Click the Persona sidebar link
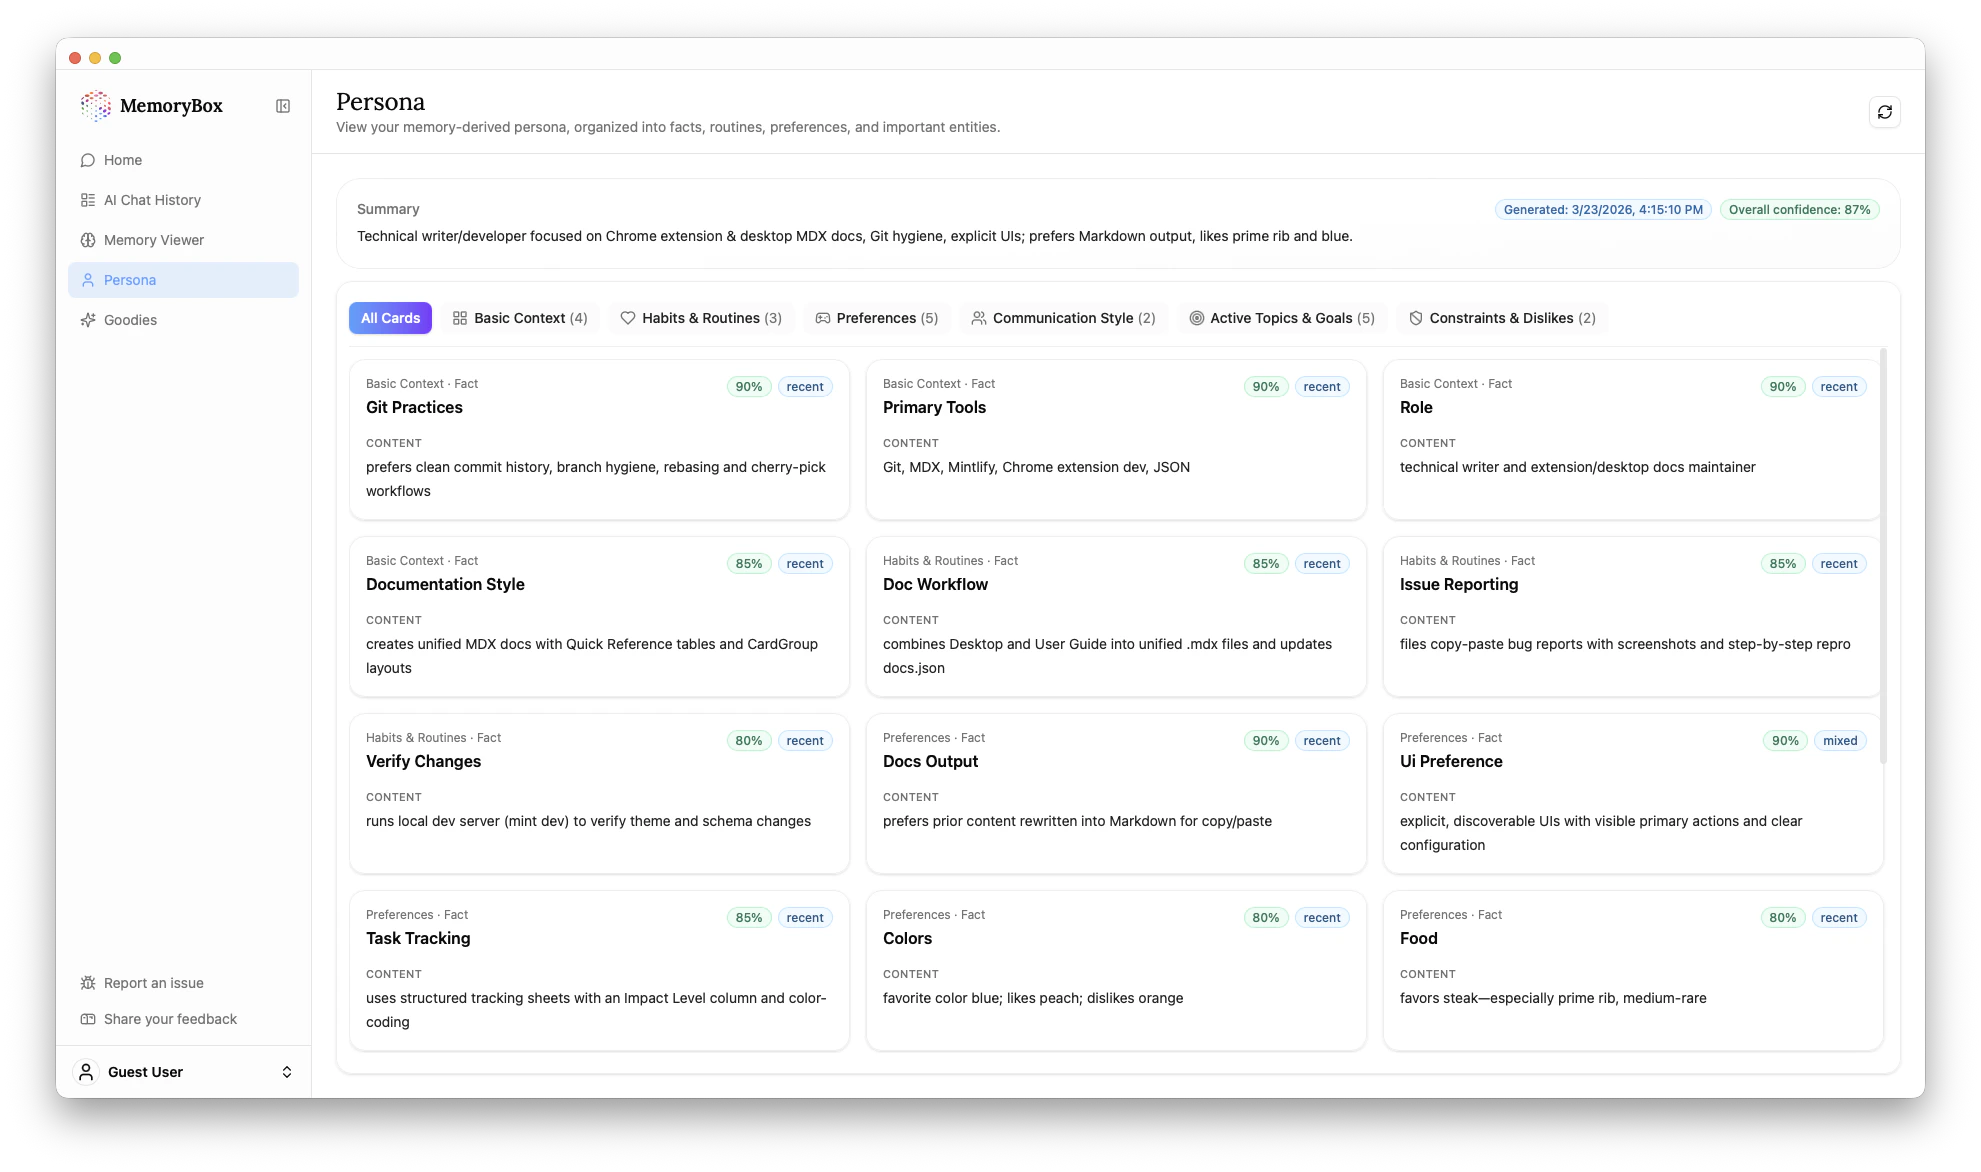 183,280
